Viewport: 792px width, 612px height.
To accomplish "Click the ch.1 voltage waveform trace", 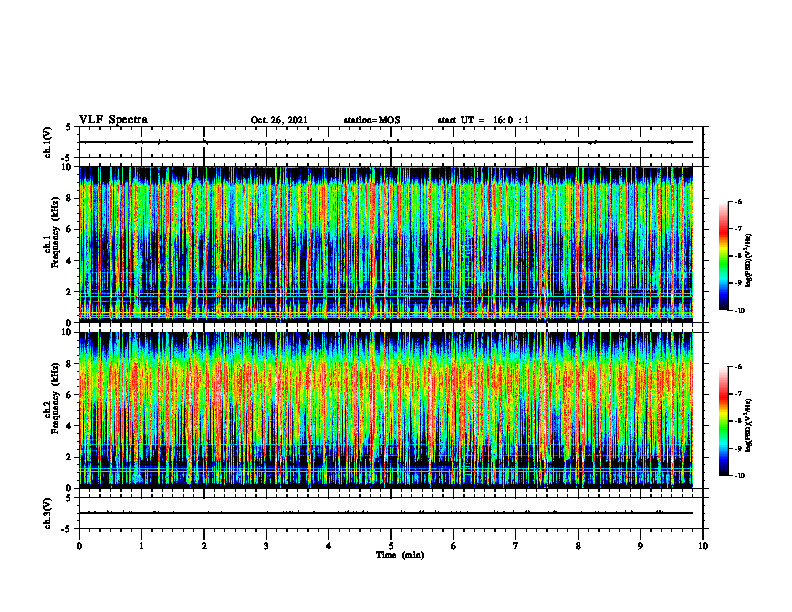I will pyautogui.click(x=386, y=142).
